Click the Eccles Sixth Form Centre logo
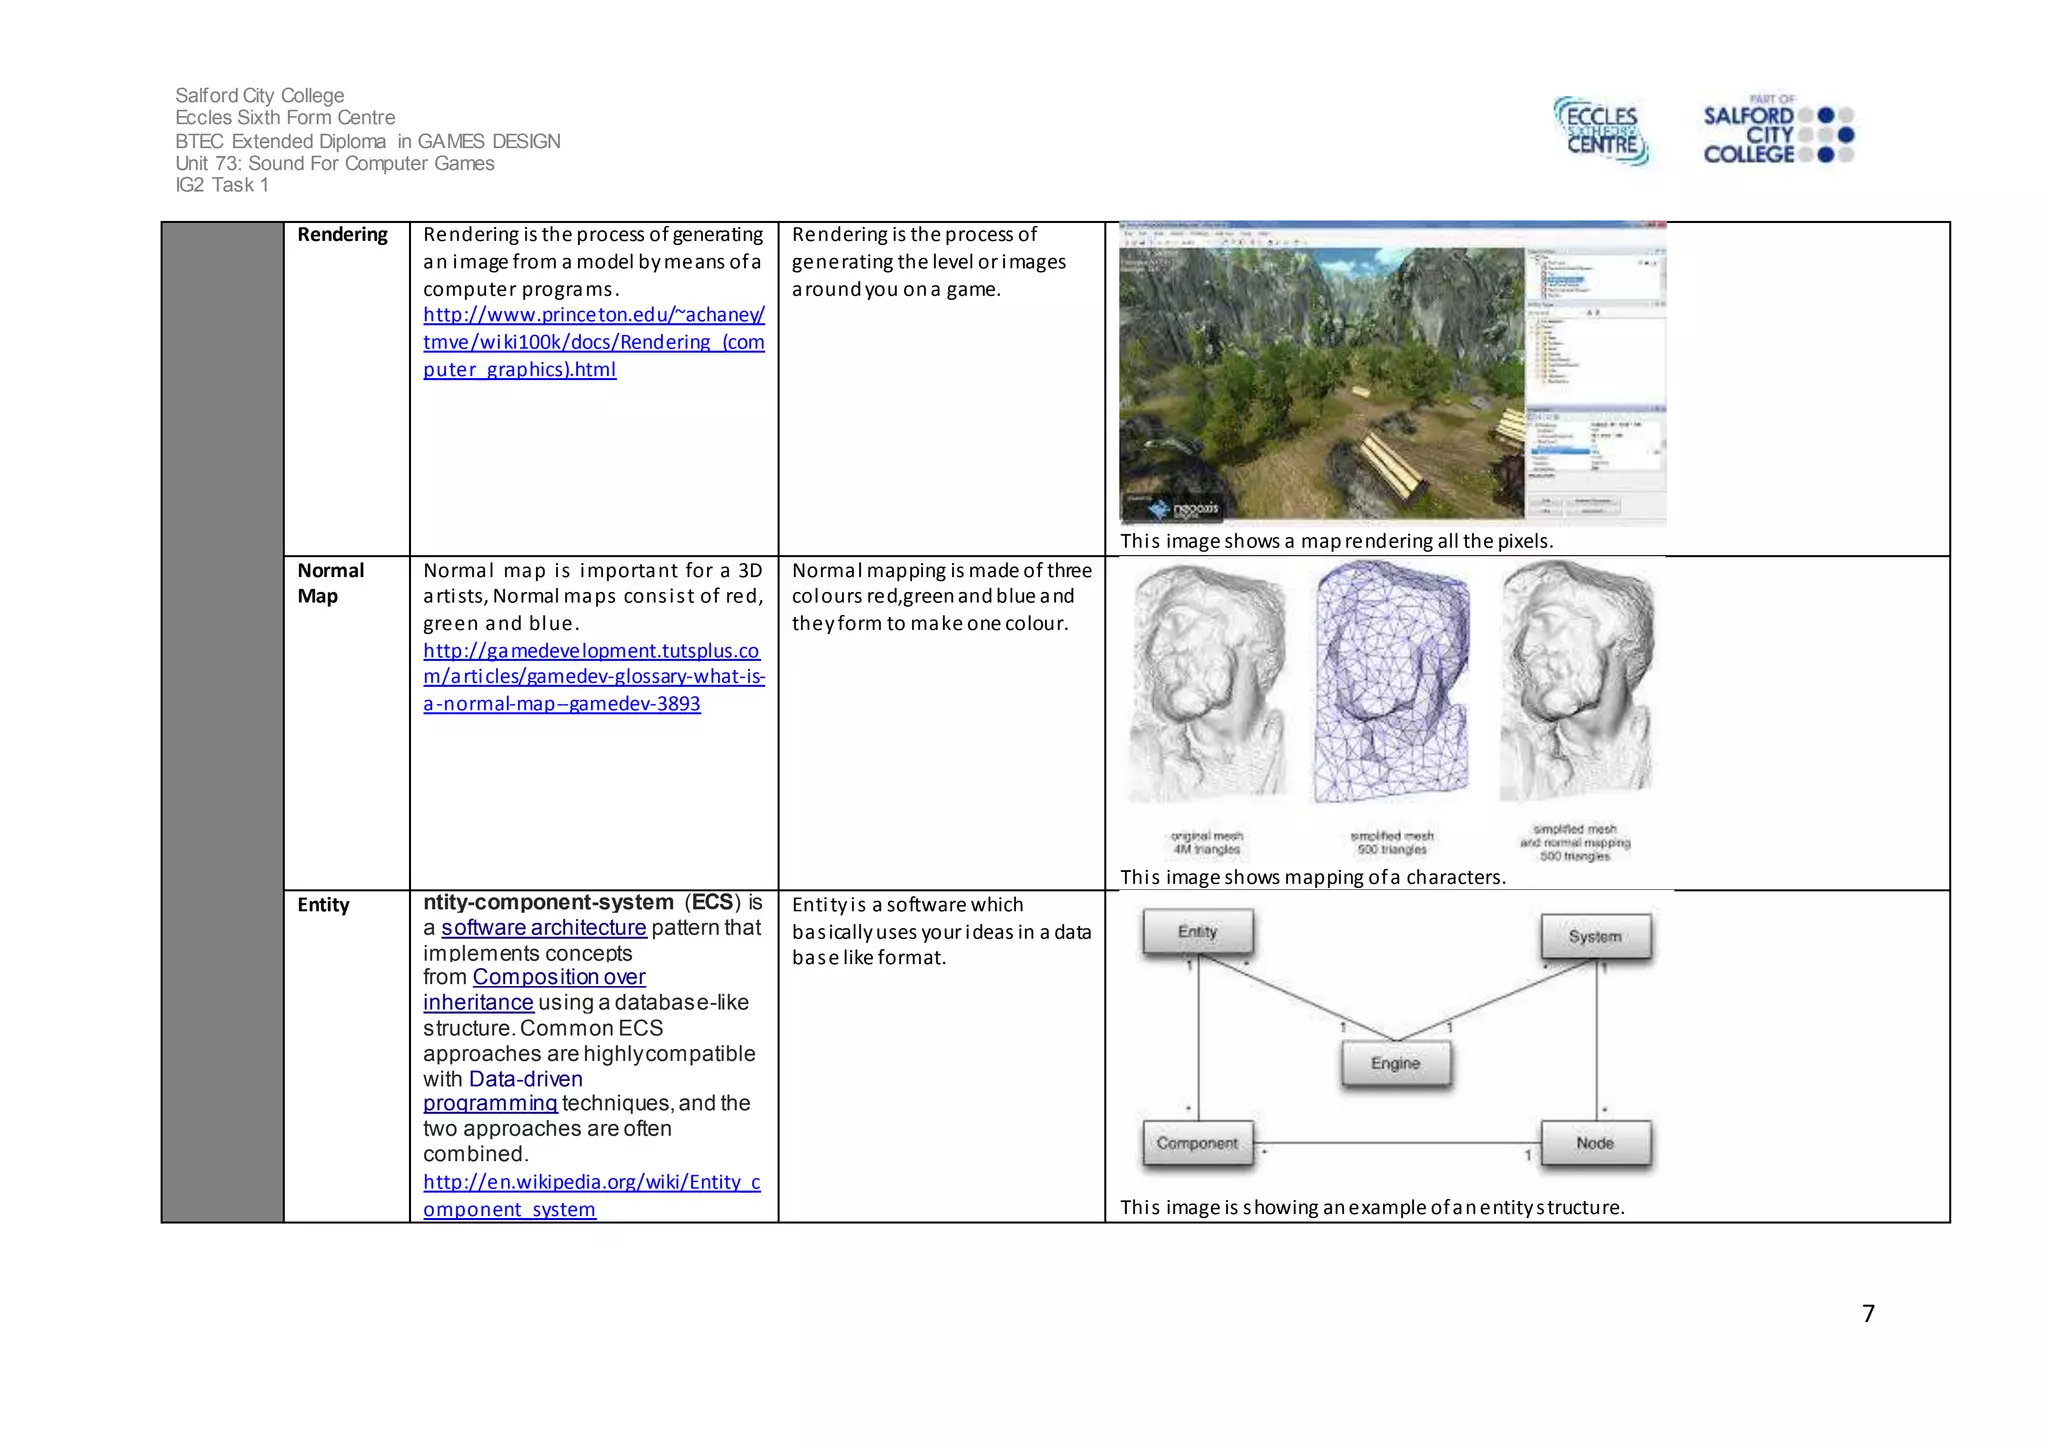Screen dimensions: 2048x1448 click(1601, 132)
